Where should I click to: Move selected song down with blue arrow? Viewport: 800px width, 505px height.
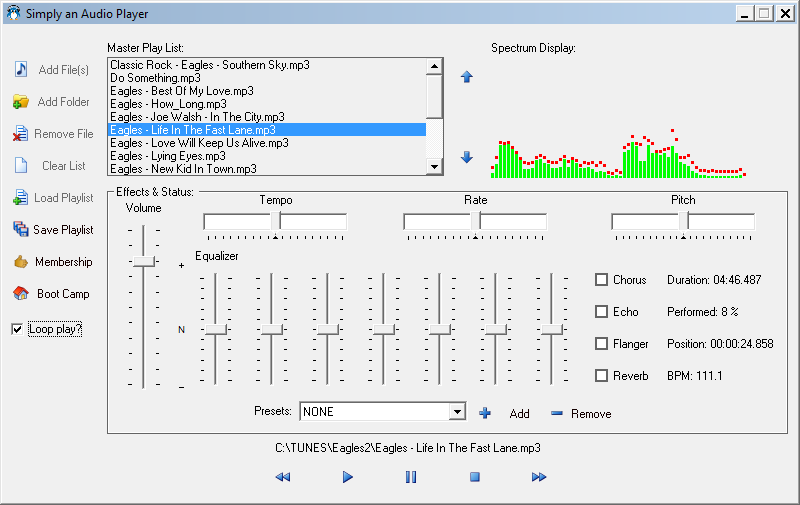[466, 157]
